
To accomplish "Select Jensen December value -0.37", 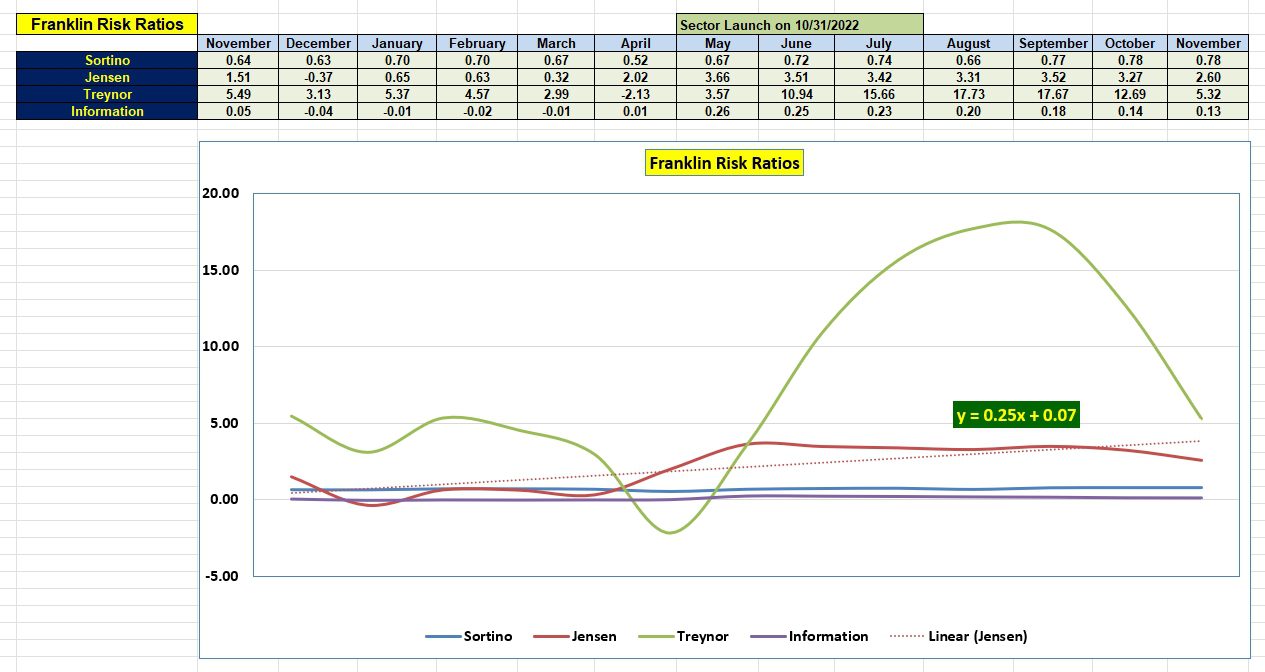I will point(318,77).
